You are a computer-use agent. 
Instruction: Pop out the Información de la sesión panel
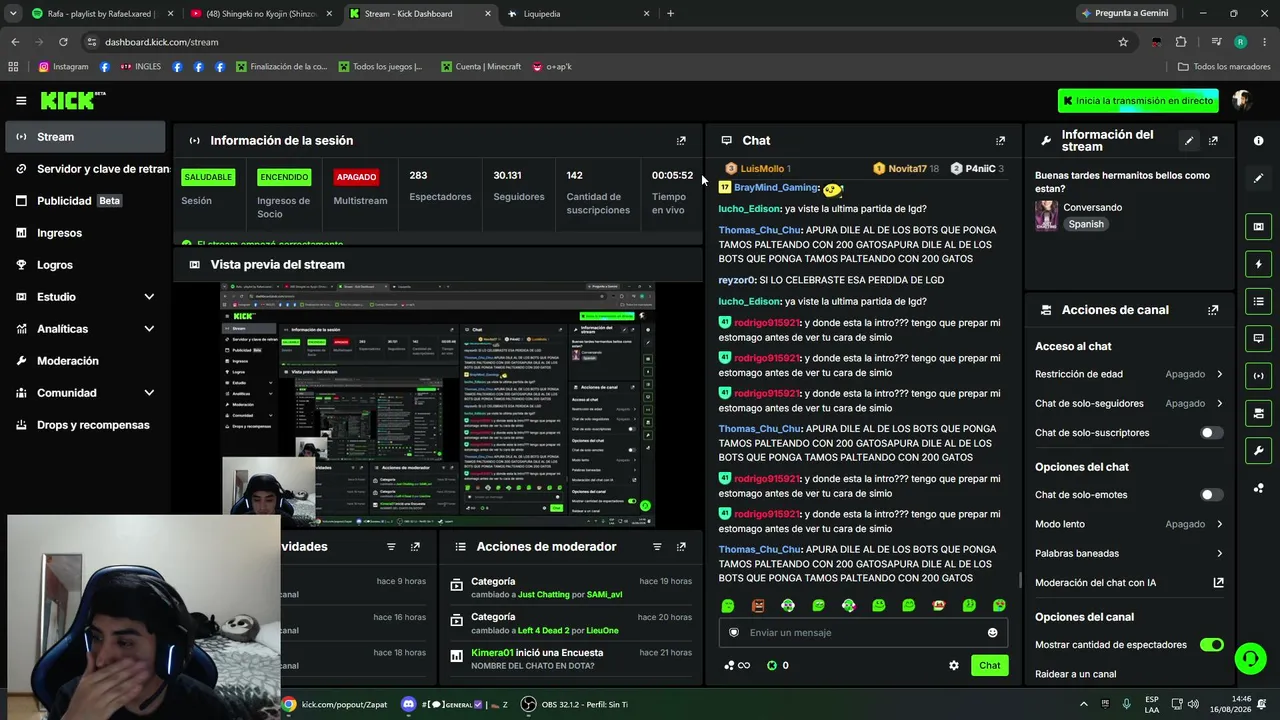(681, 141)
